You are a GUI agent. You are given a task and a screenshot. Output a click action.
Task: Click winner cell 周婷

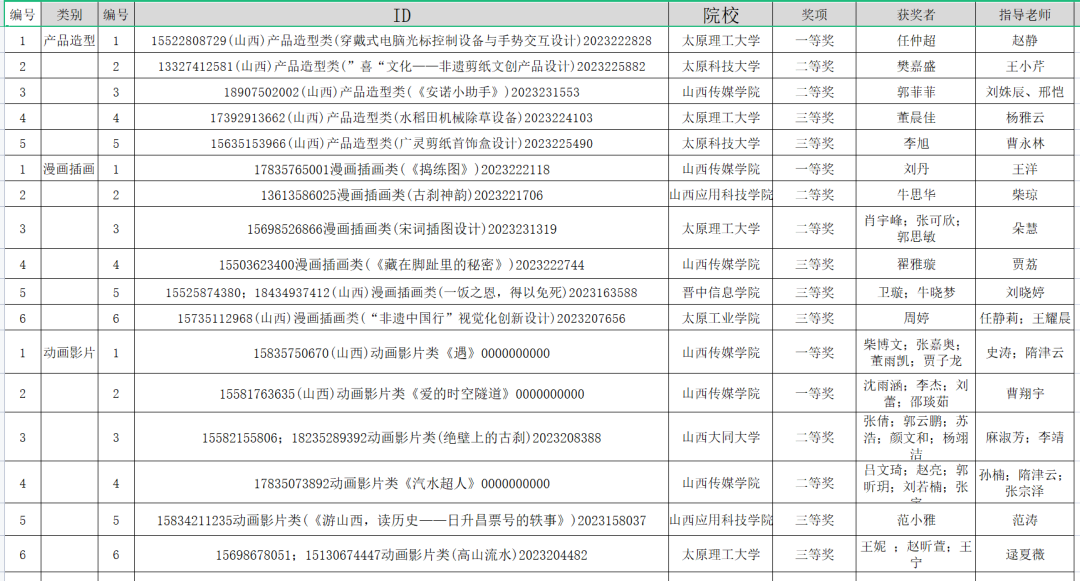[x=916, y=318]
